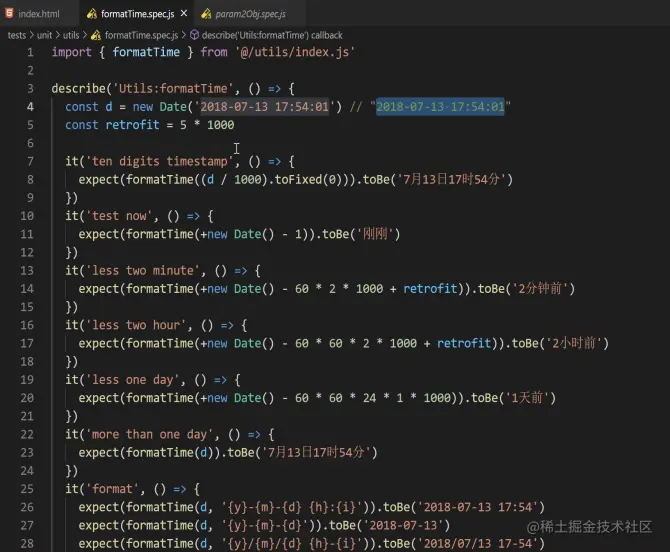The height and width of the screenshot is (552, 670).
Task: Click 'toFixed(0)' call on line 8
Action: pyautogui.click(x=308, y=179)
